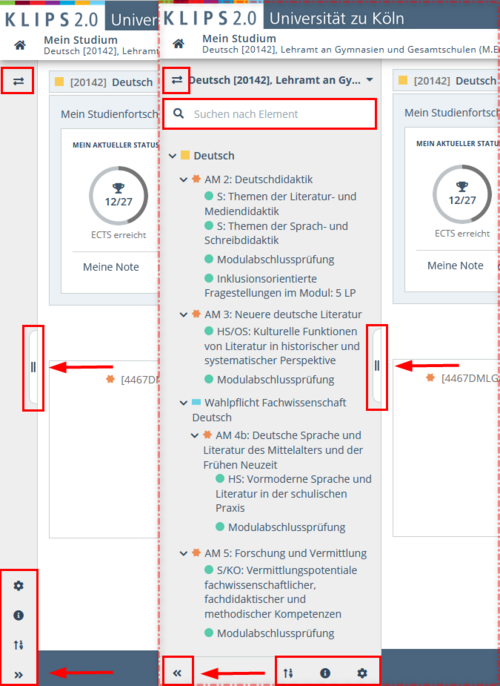Click the Suchen nach Element search field

click(269, 114)
